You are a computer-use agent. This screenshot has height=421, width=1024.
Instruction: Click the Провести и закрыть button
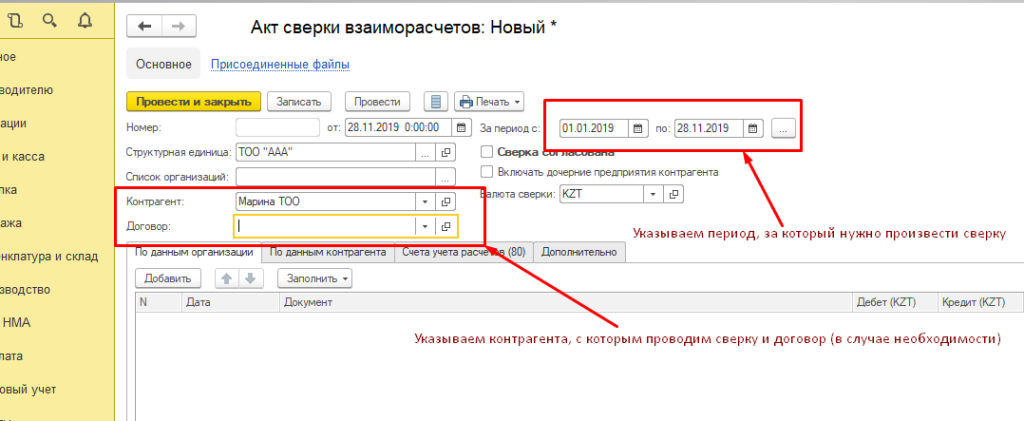click(194, 101)
